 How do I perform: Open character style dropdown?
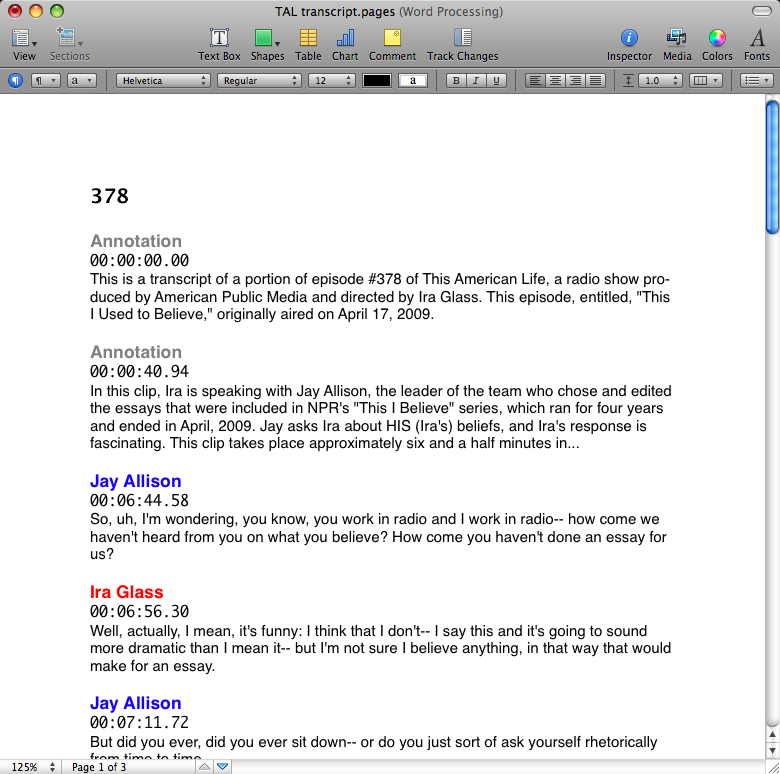81,80
